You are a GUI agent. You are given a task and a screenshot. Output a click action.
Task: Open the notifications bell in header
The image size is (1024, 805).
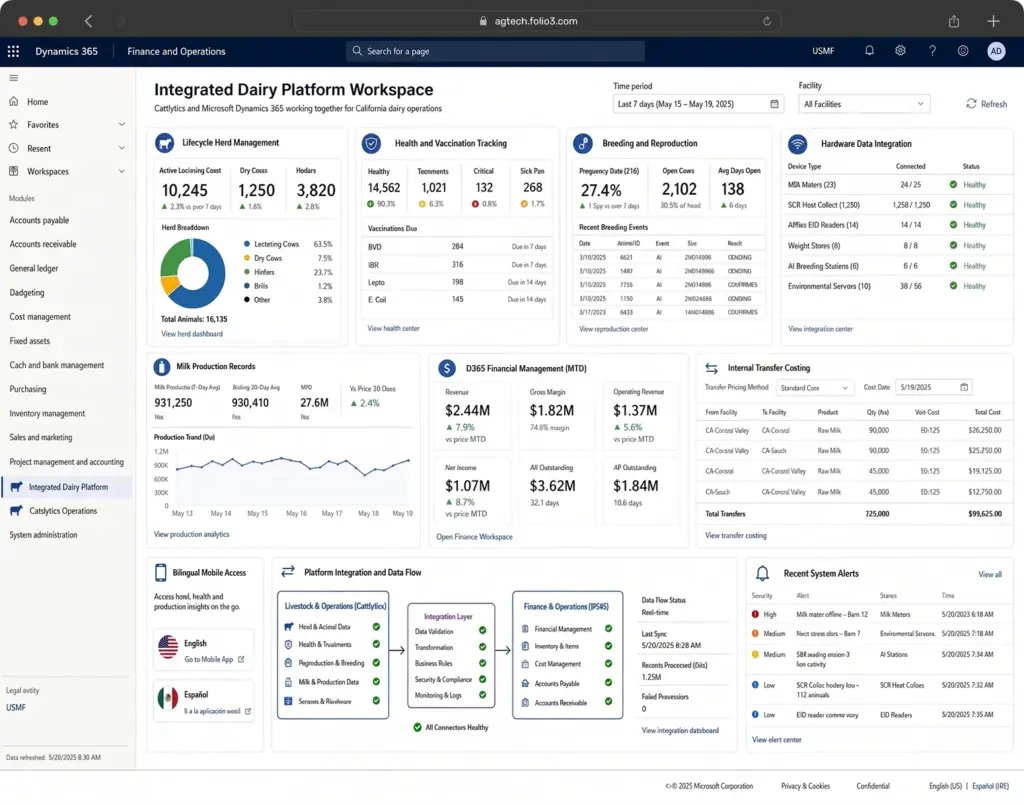(869, 50)
